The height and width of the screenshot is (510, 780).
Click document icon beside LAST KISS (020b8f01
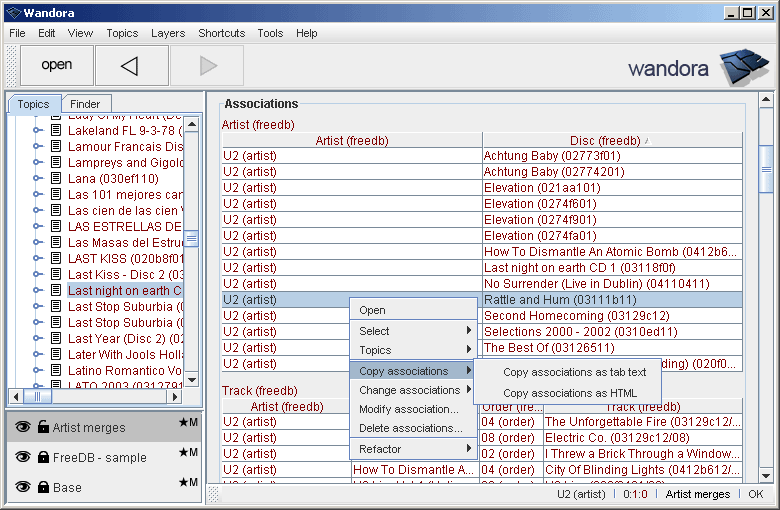(56, 258)
